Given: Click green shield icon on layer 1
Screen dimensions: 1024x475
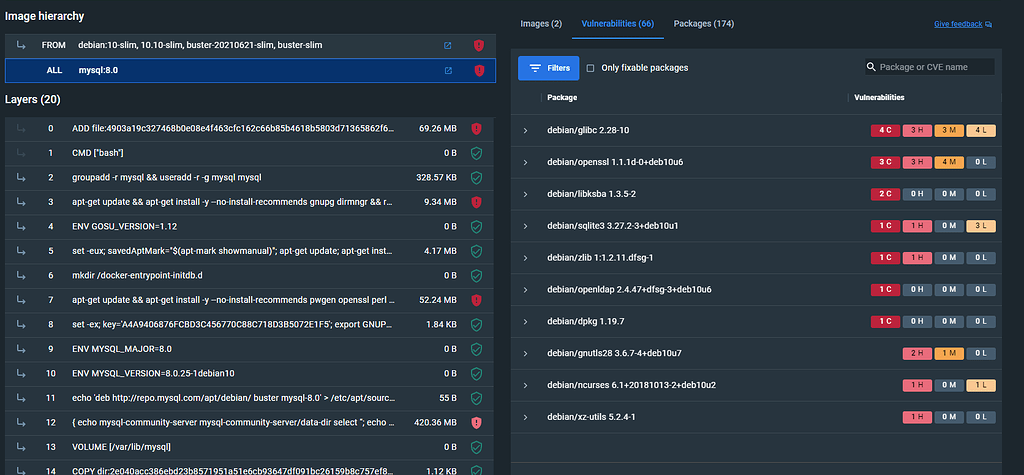Looking at the screenshot, I should (x=477, y=153).
